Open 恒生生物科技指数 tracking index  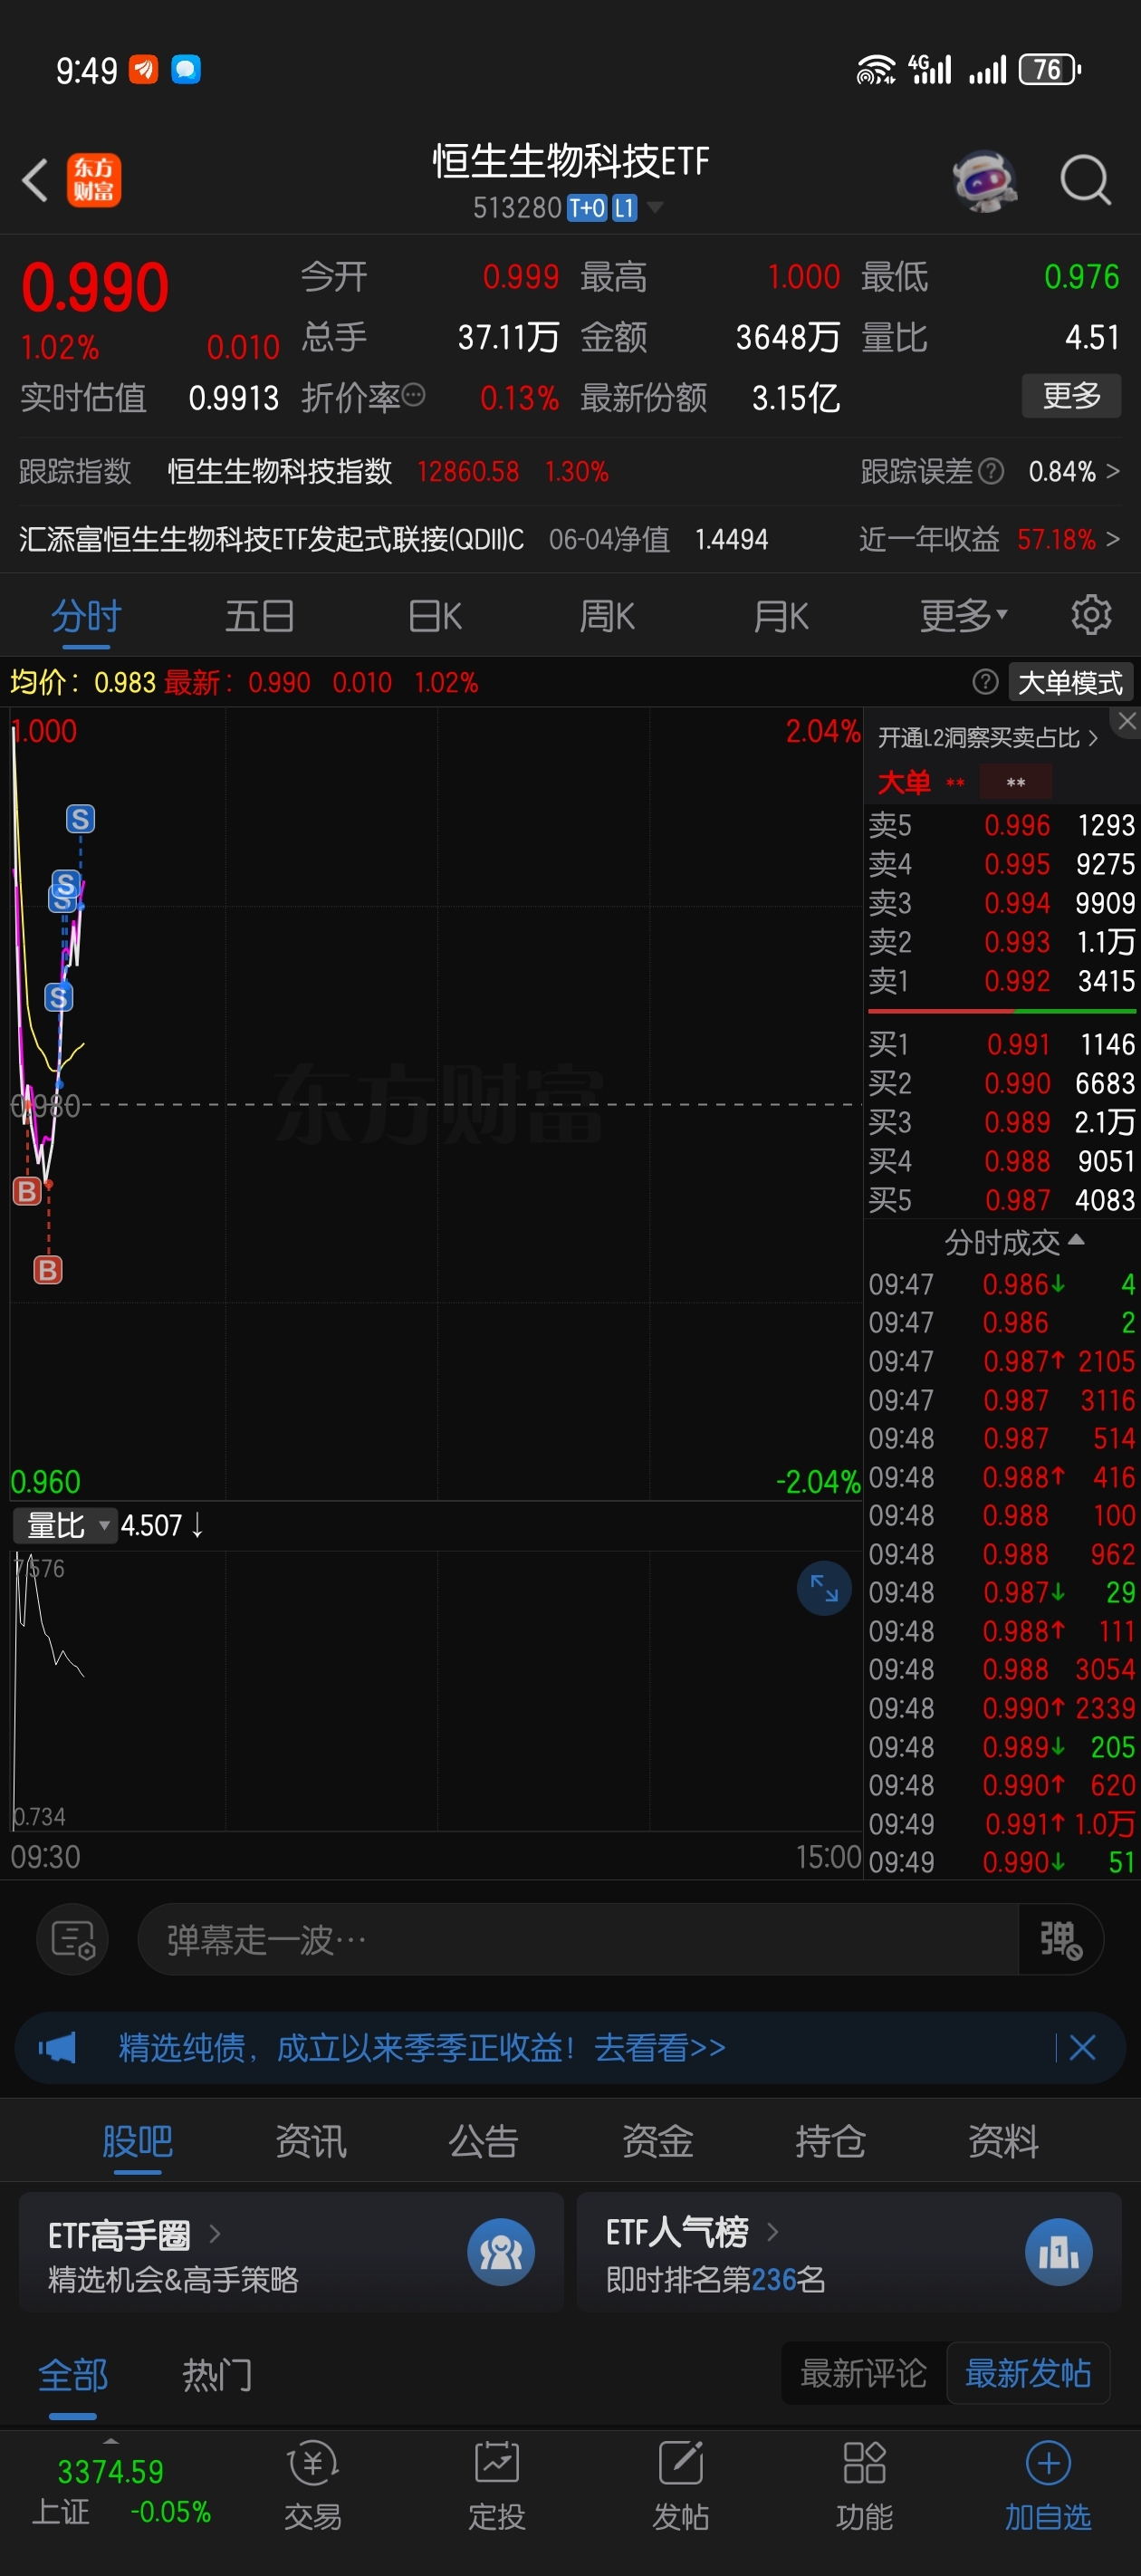(280, 471)
